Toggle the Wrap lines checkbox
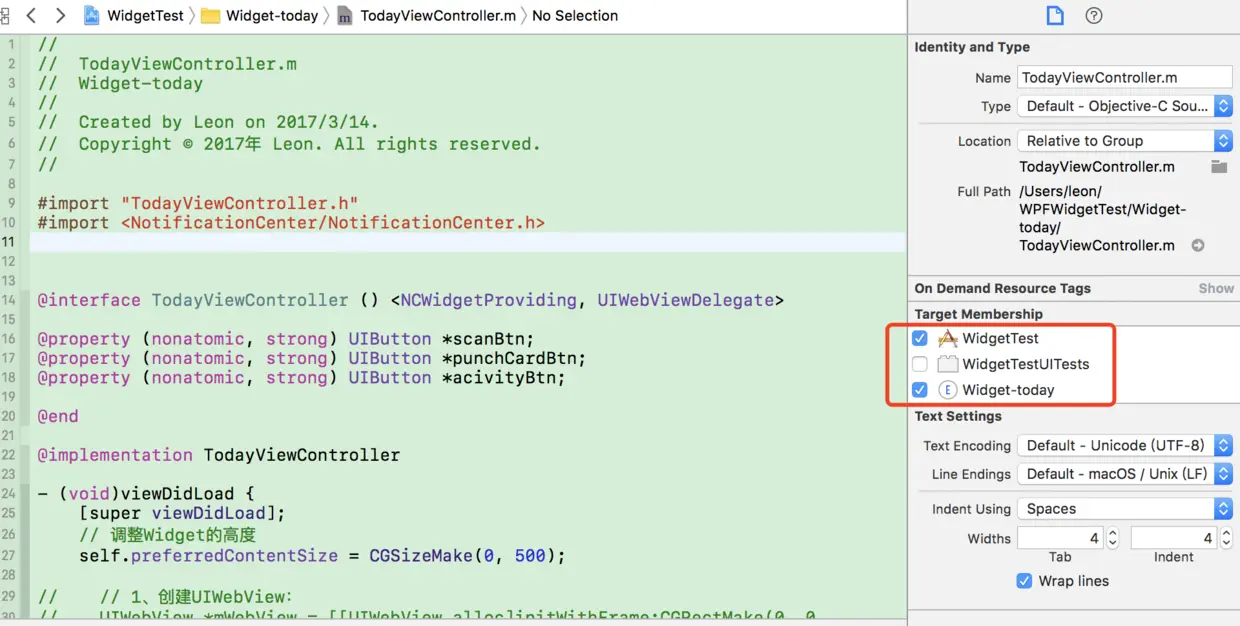The image size is (1240, 626). click(1024, 581)
